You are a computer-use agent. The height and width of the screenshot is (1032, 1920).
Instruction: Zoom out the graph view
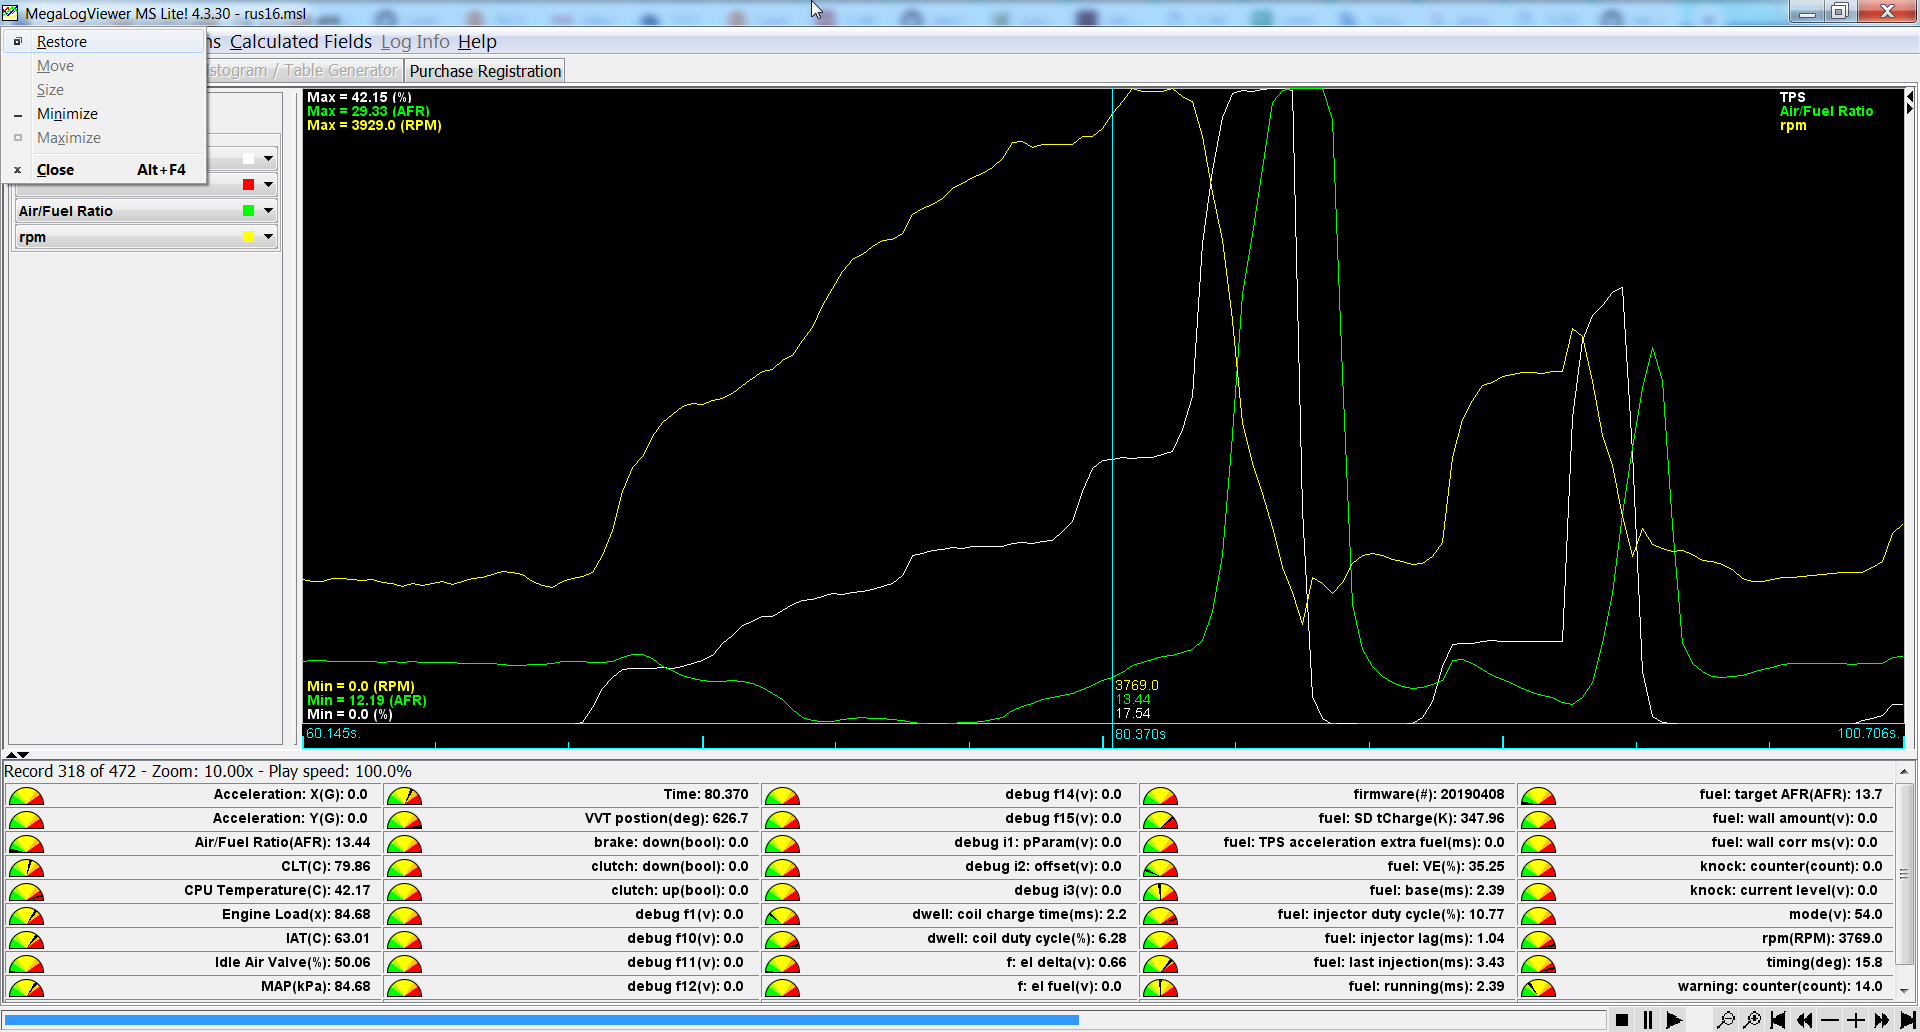pos(1726,1020)
